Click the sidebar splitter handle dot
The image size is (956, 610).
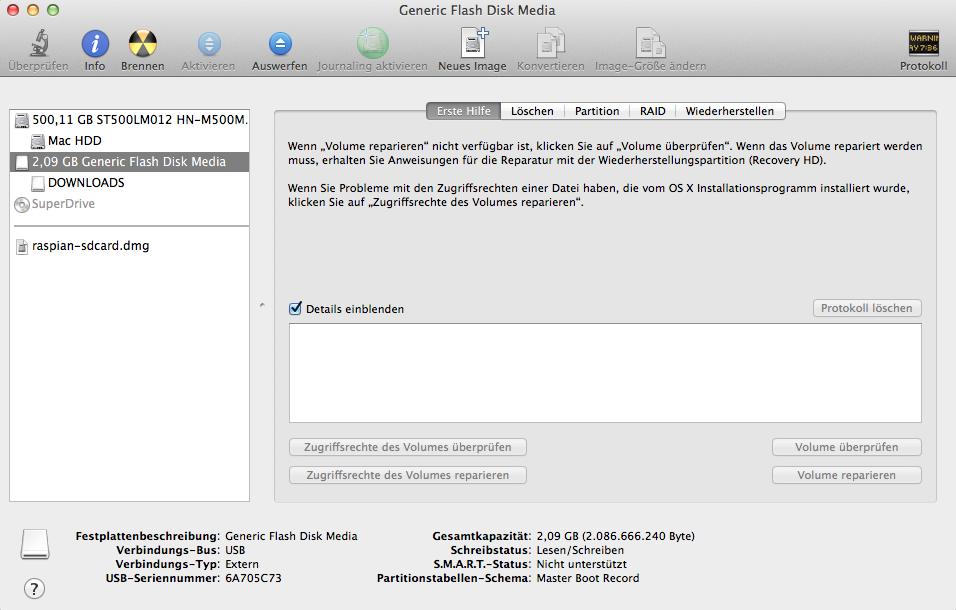(262, 305)
